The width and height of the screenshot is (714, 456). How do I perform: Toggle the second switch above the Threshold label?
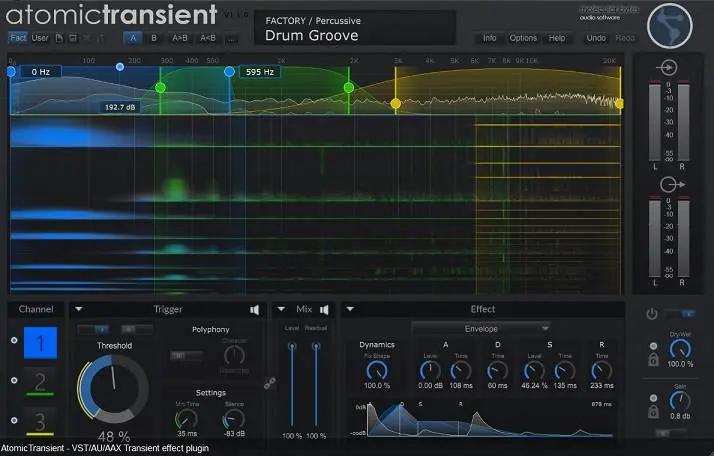(135, 329)
